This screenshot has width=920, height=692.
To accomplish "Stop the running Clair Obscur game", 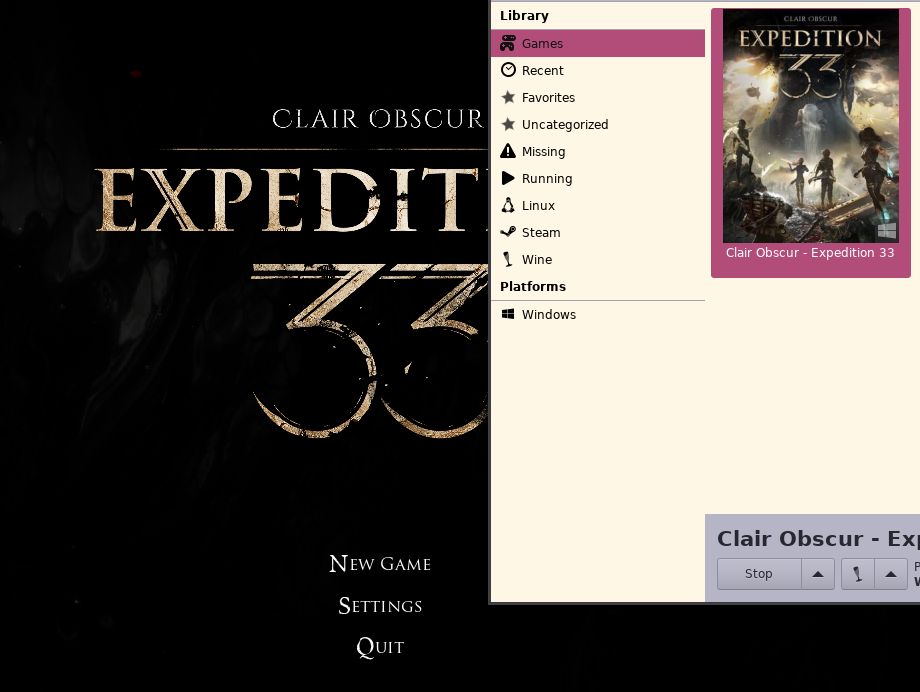I will tap(759, 574).
